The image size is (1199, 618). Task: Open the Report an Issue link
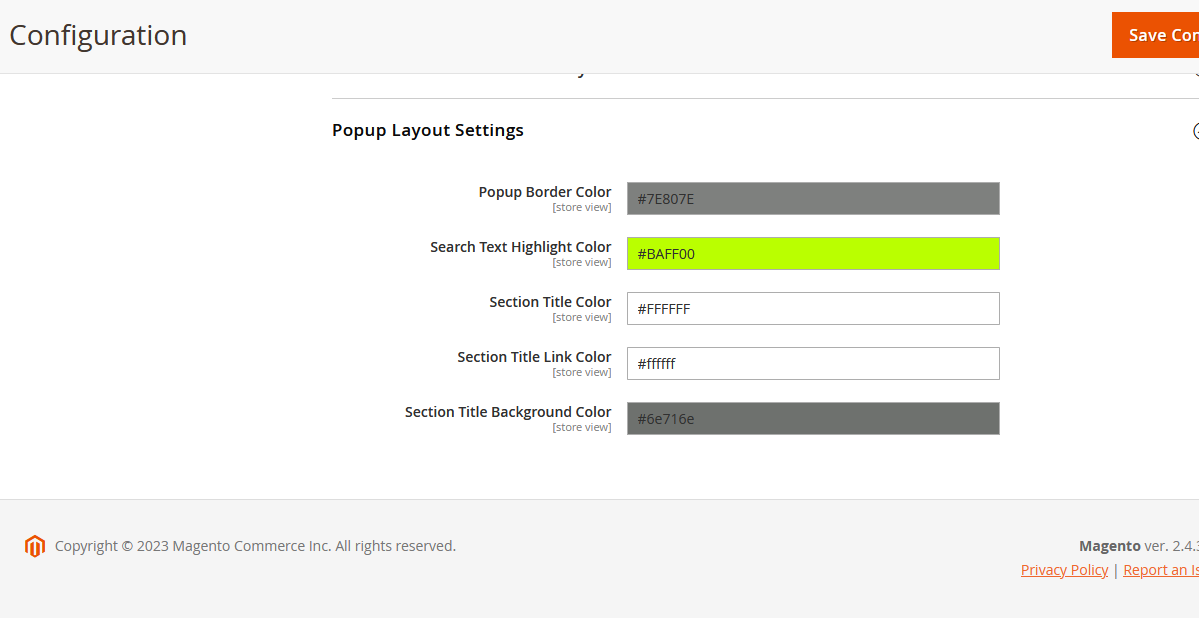click(x=1160, y=570)
